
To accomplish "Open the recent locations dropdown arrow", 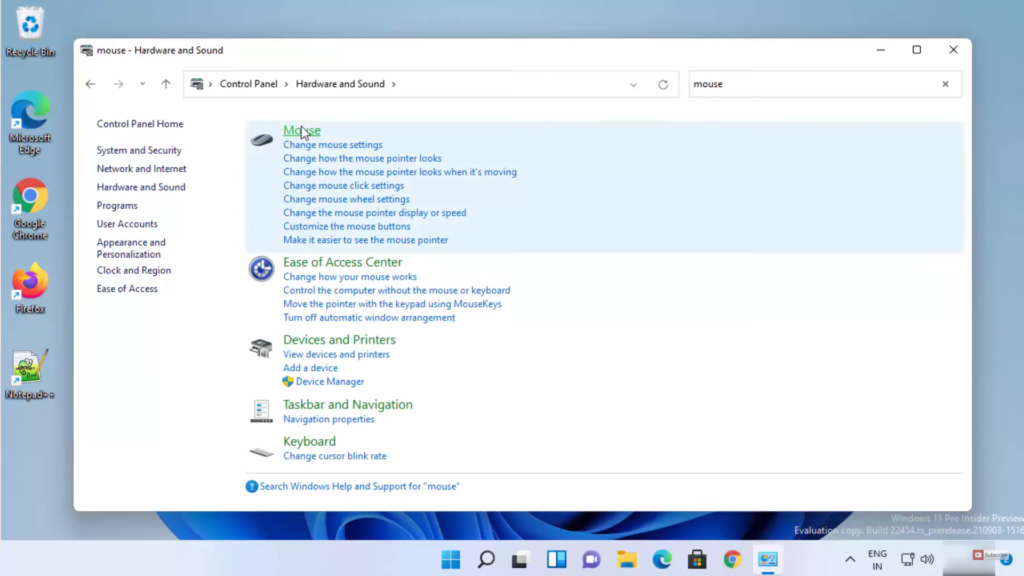I will click(142, 85).
